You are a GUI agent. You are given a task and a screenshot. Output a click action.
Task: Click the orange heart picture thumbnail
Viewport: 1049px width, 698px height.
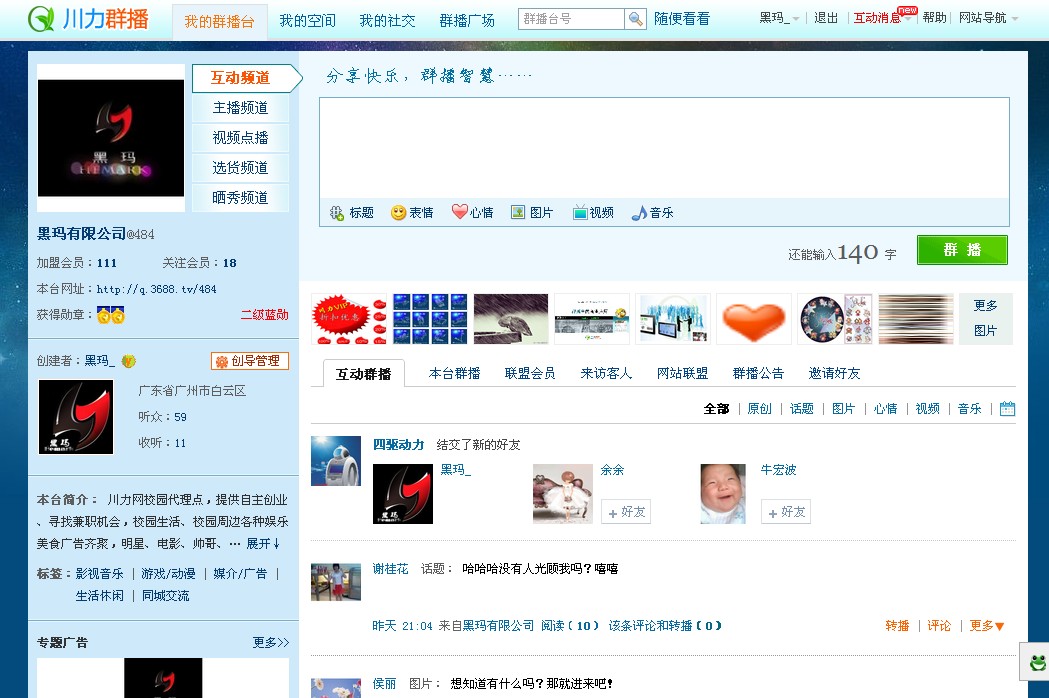tap(753, 319)
